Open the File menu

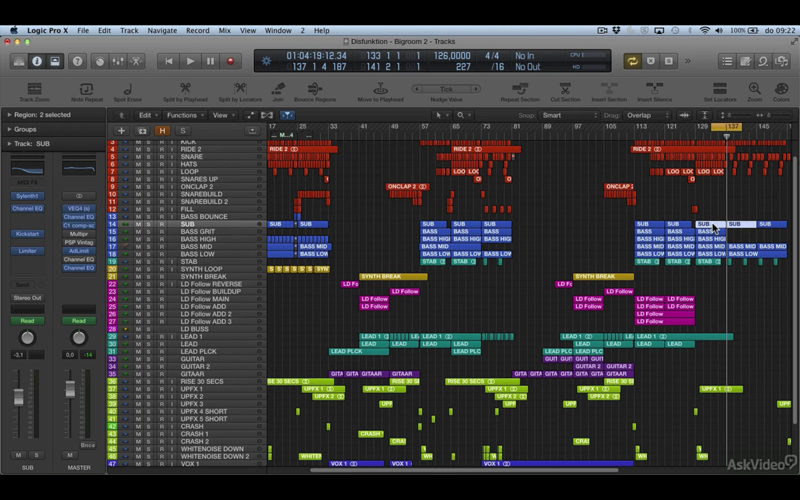[x=83, y=31]
